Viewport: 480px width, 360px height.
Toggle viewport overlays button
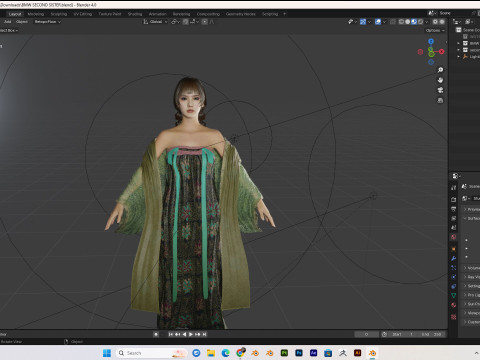point(378,22)
